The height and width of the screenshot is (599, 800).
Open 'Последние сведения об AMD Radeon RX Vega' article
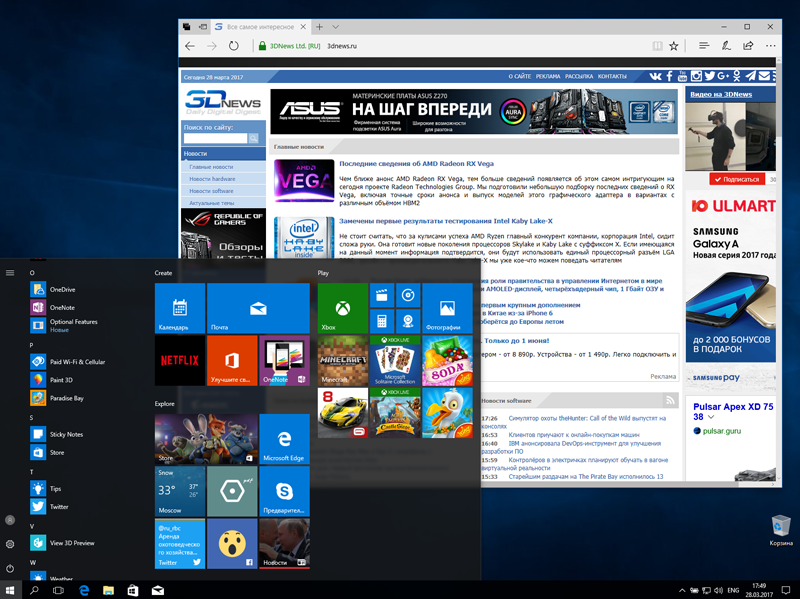(x=416, y=164)
